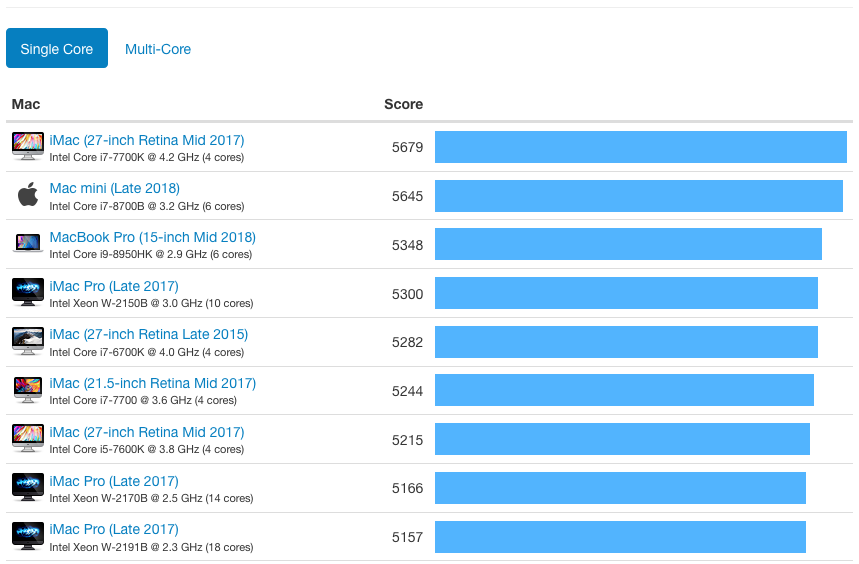
Task: Click iMac Pro icon in W-2191B row
Action: [x=28, y=536]
